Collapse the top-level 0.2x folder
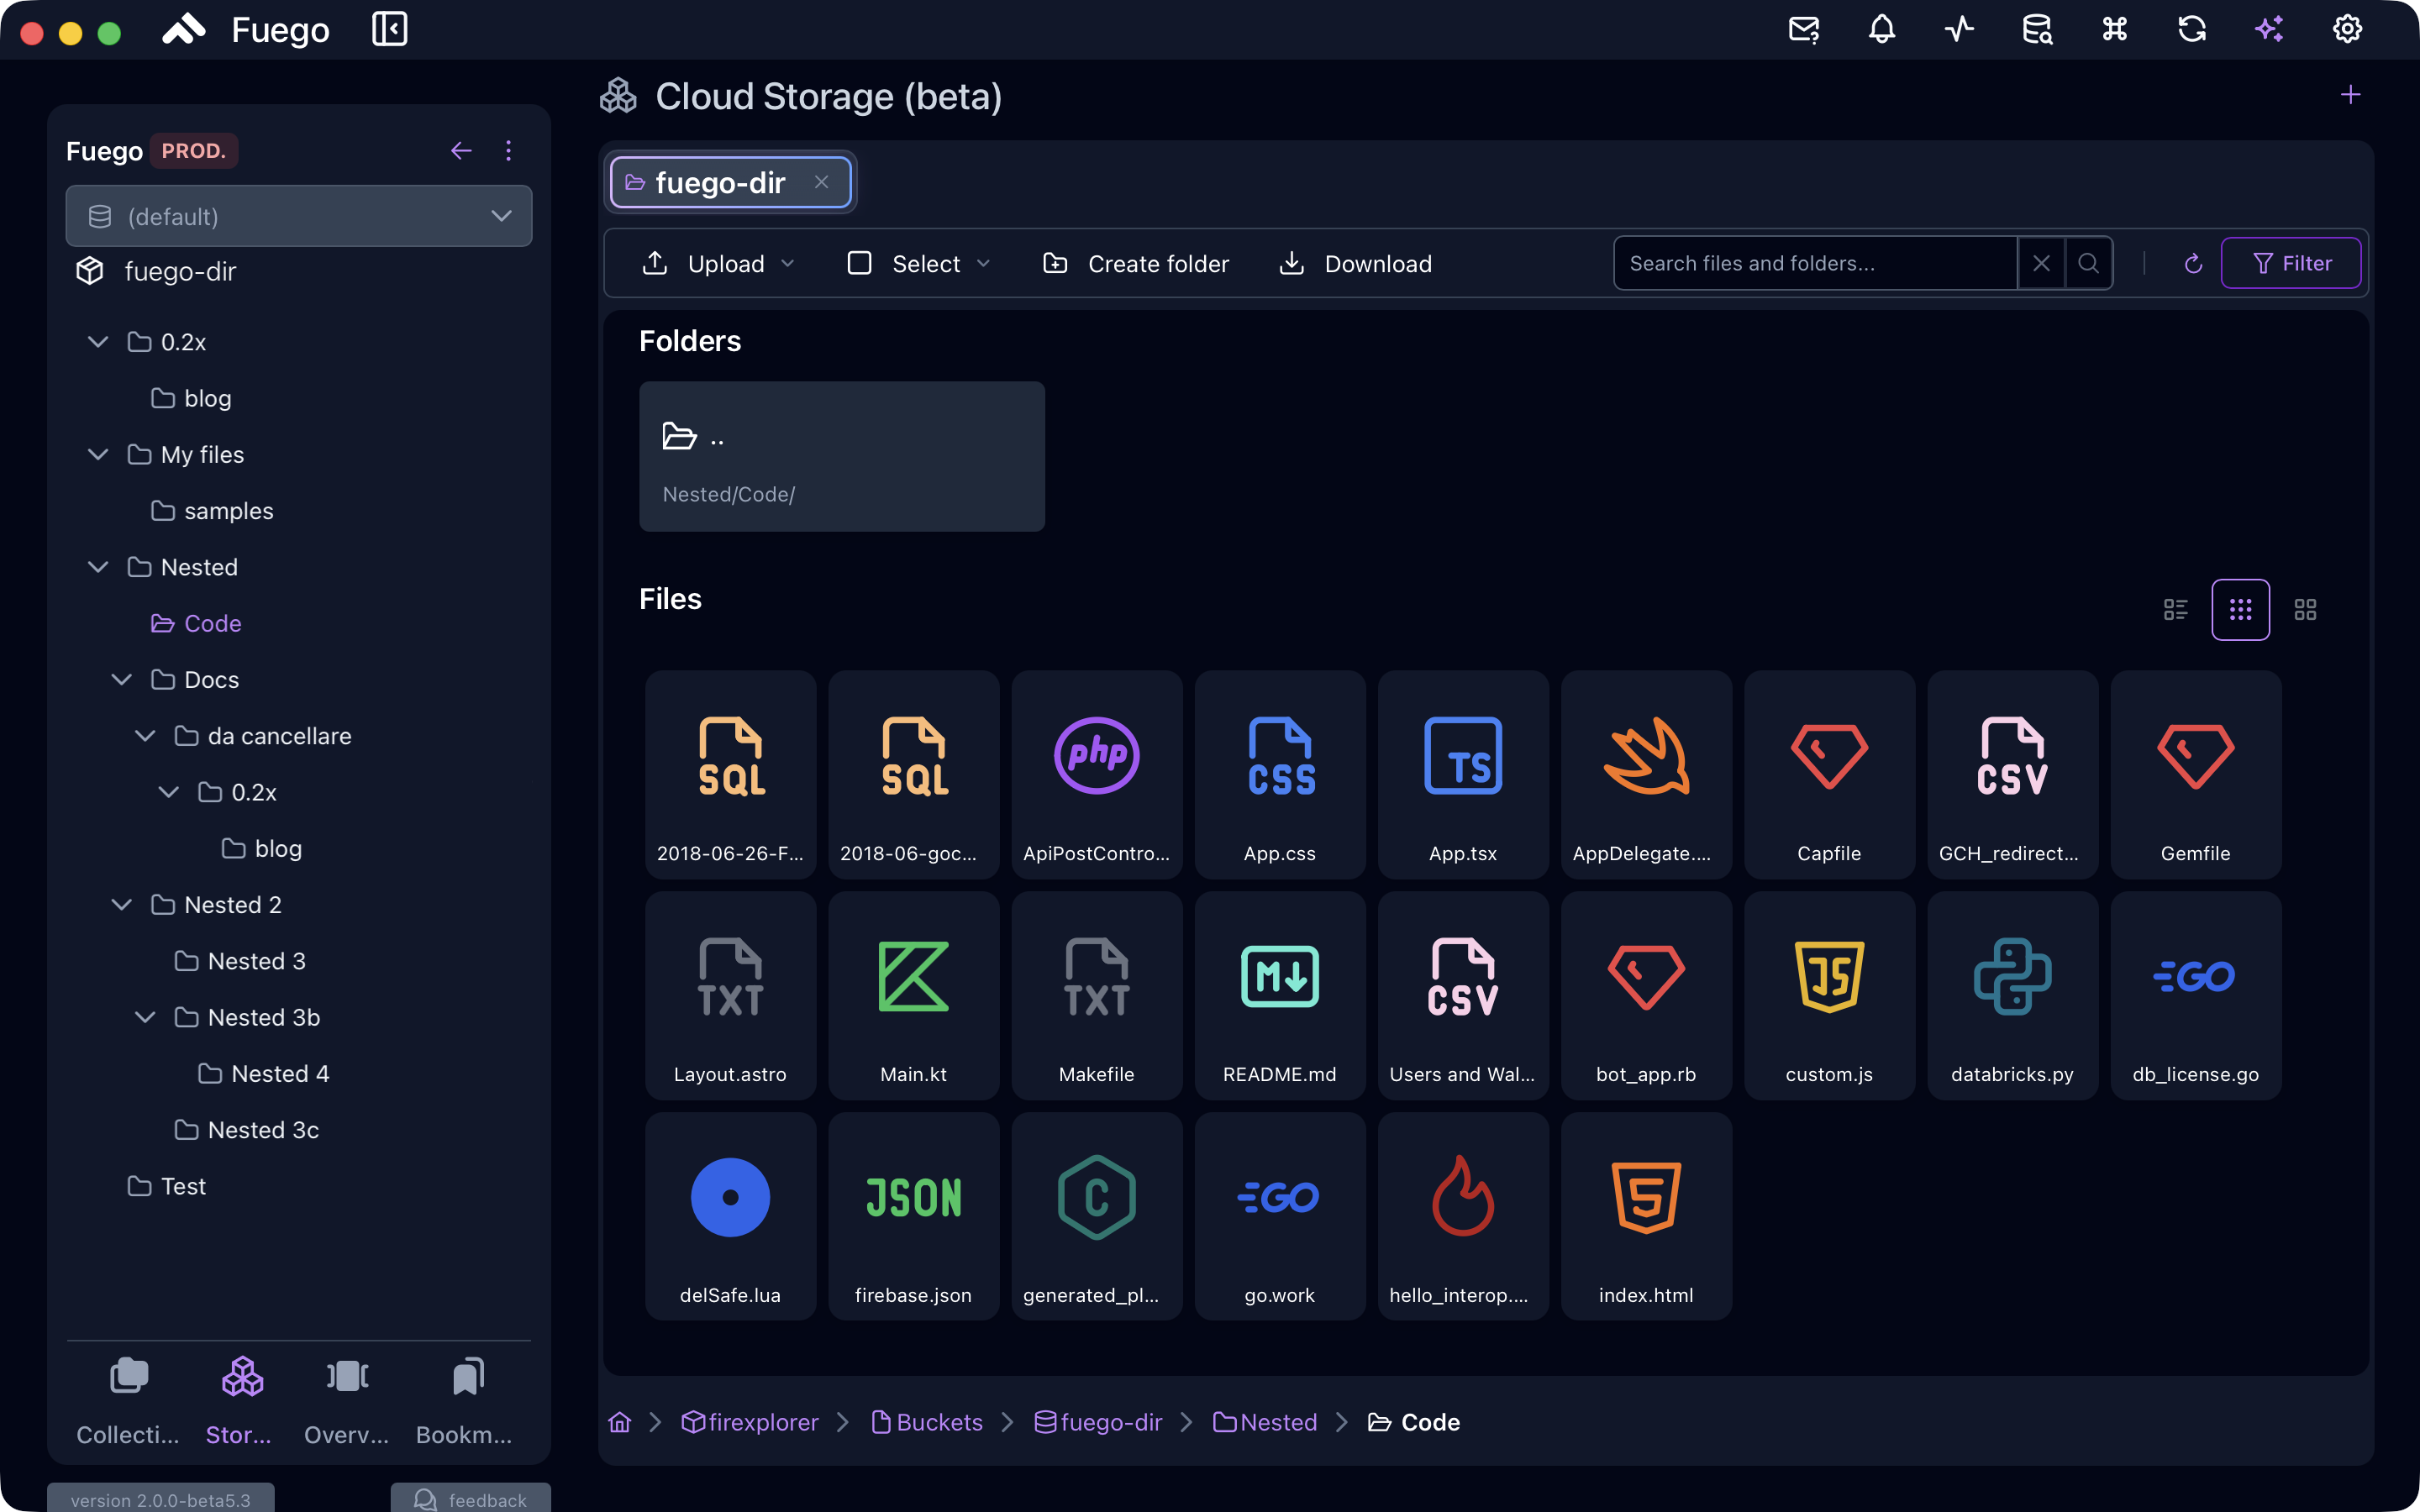The height and width of the screenshot is (1512, 2420). (98, 342)
